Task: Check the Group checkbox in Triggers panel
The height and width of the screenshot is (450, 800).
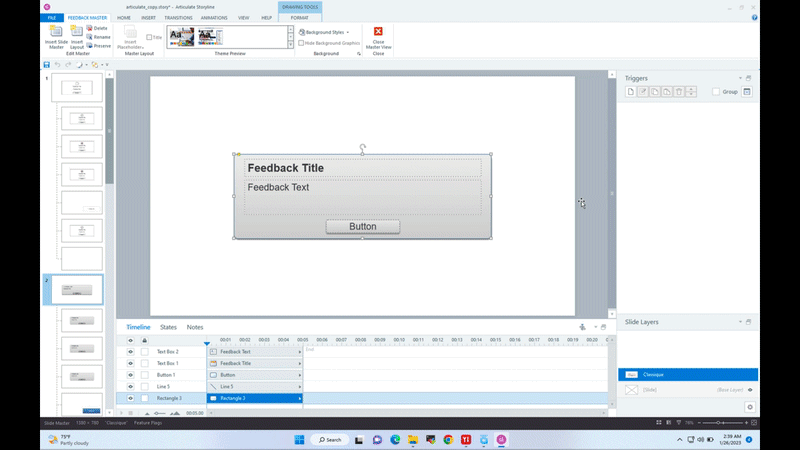Action: [x=716, y=92]
